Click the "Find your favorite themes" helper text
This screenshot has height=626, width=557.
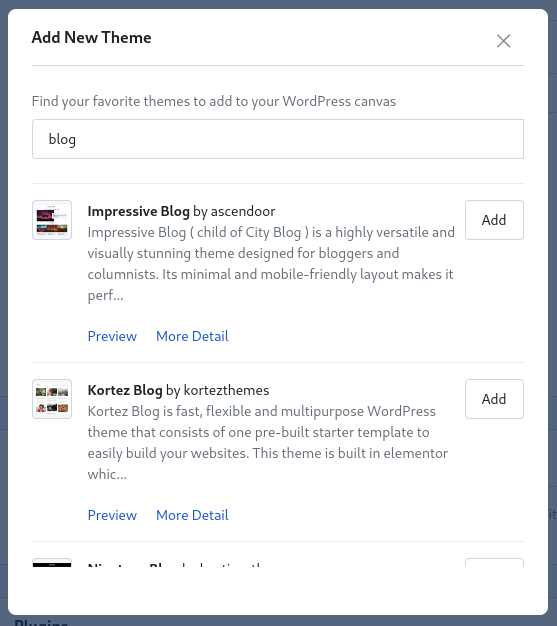(214, 101)
